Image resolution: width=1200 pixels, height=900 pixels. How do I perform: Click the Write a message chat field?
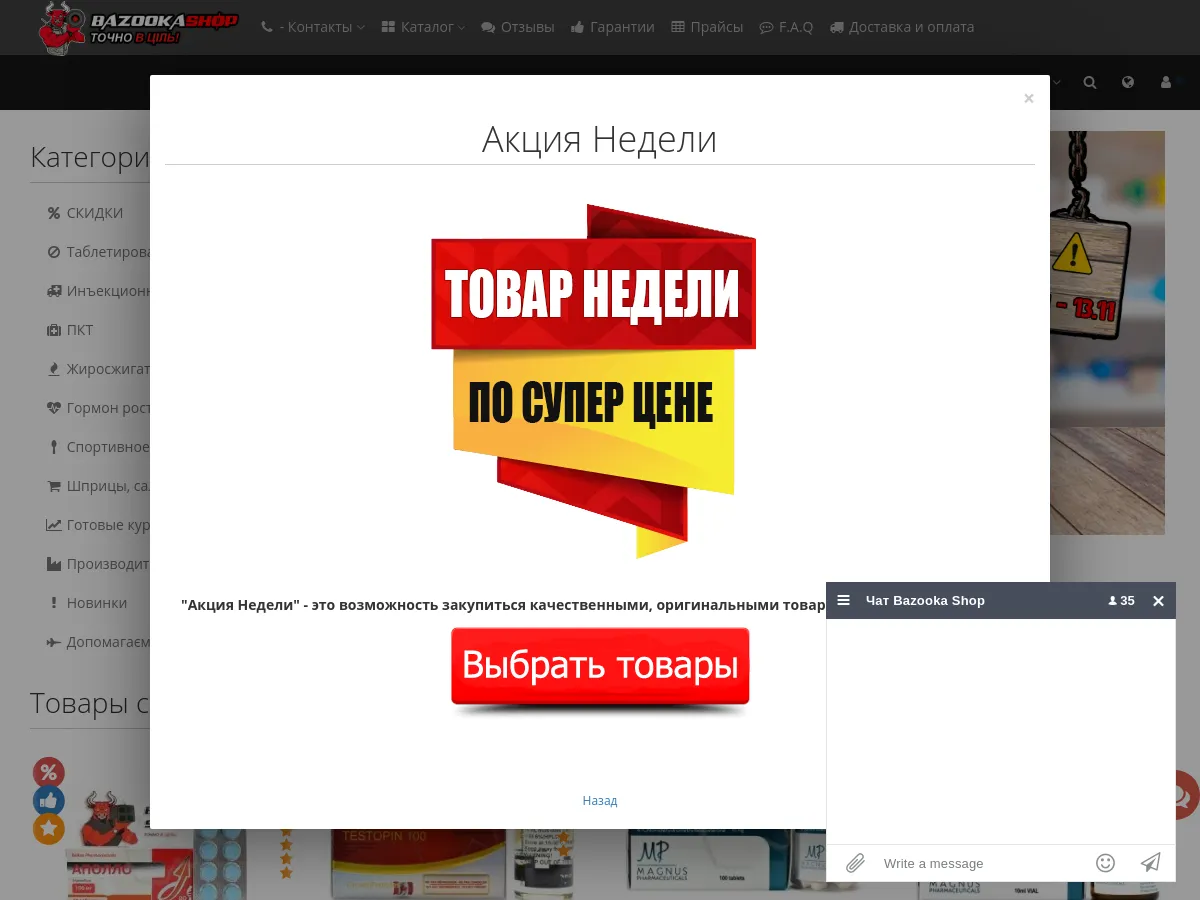[960, 862]
